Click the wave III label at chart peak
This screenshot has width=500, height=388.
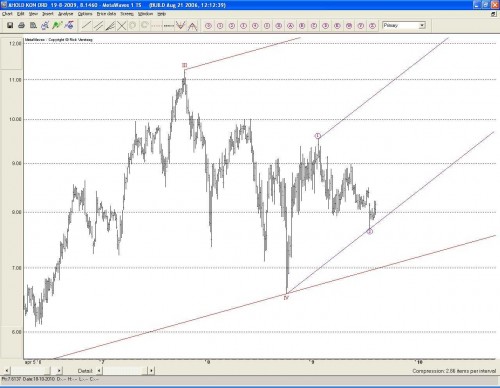184,65
